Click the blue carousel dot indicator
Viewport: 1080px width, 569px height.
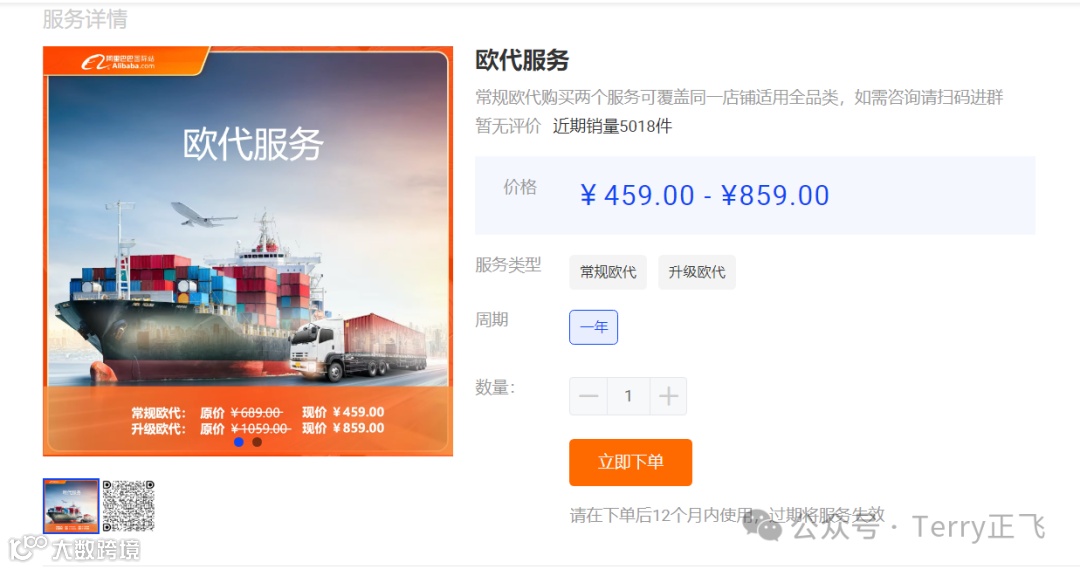point(239,442)
